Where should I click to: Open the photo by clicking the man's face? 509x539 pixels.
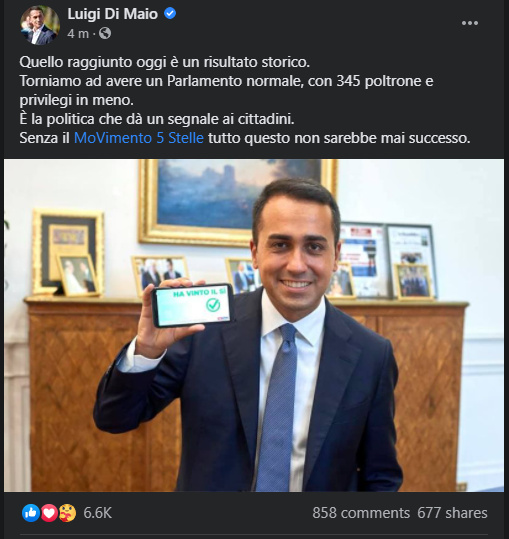[296, 253]
